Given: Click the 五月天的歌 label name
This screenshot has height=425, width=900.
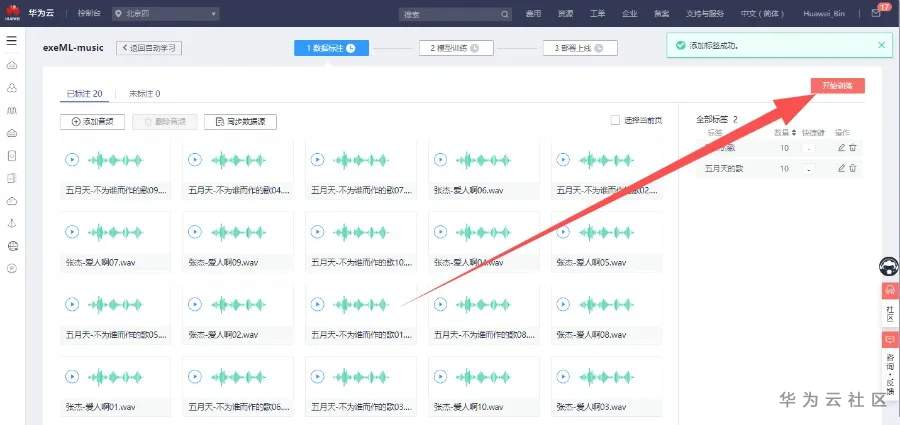Looking at the screenshot, I should pos(723,169).
